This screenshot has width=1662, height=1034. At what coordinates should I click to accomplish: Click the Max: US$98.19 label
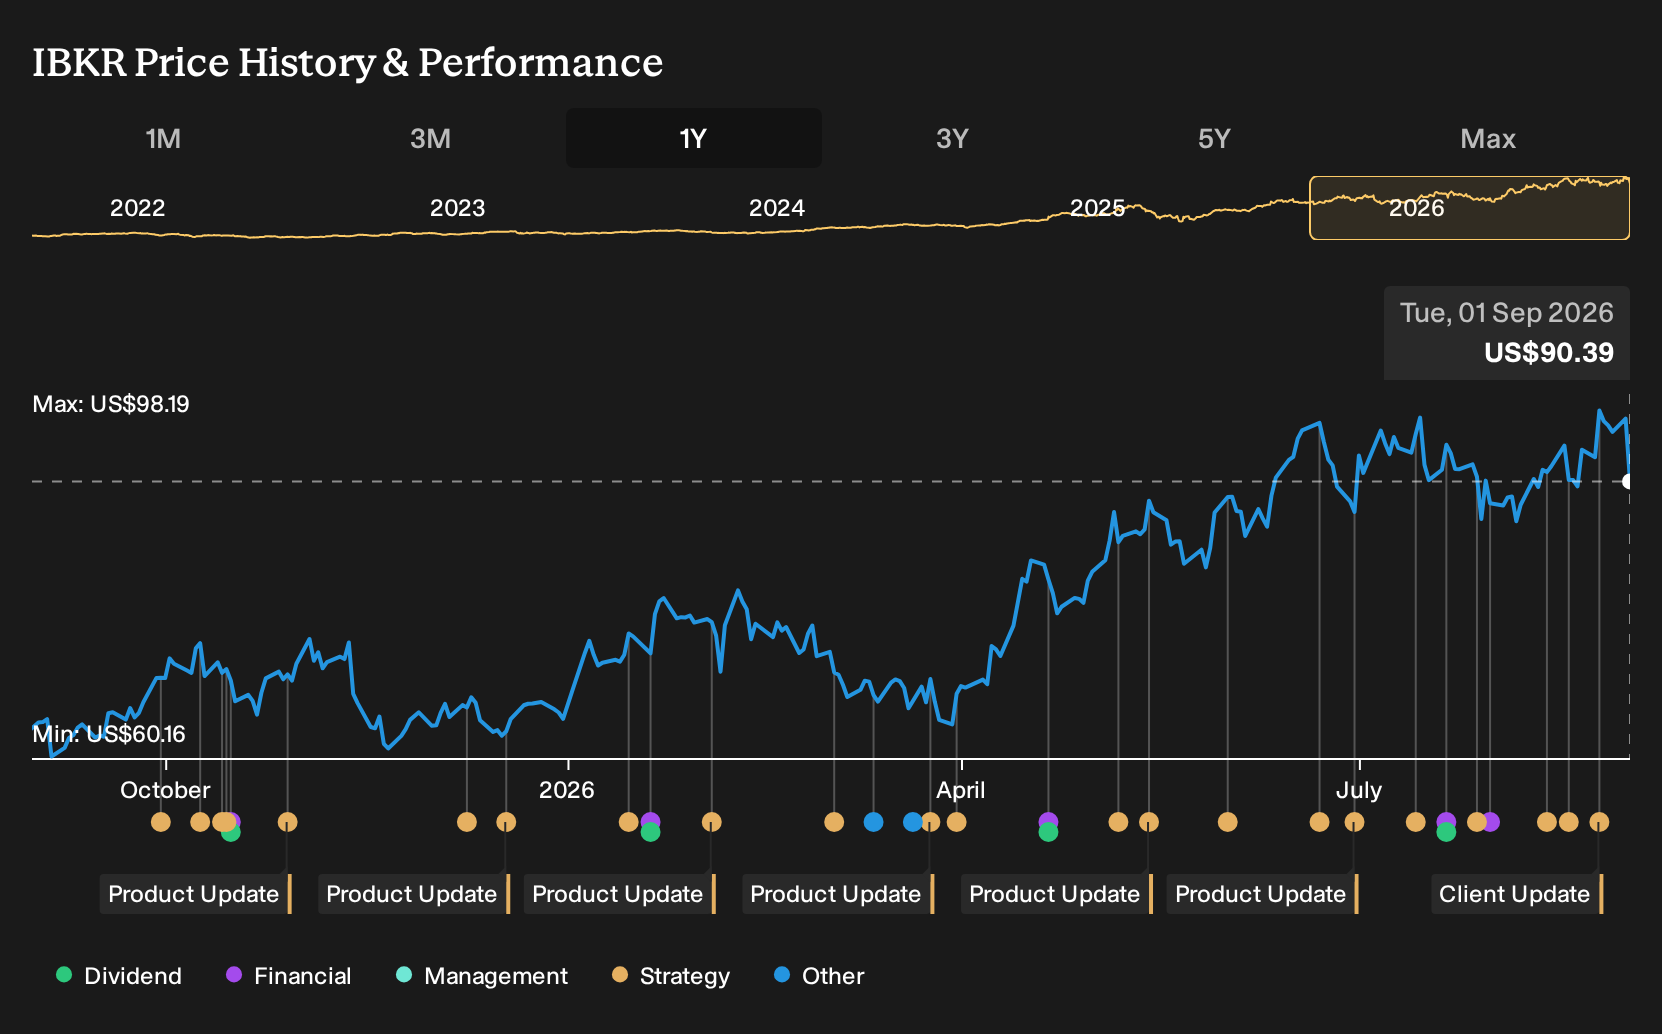click(111, 404)
